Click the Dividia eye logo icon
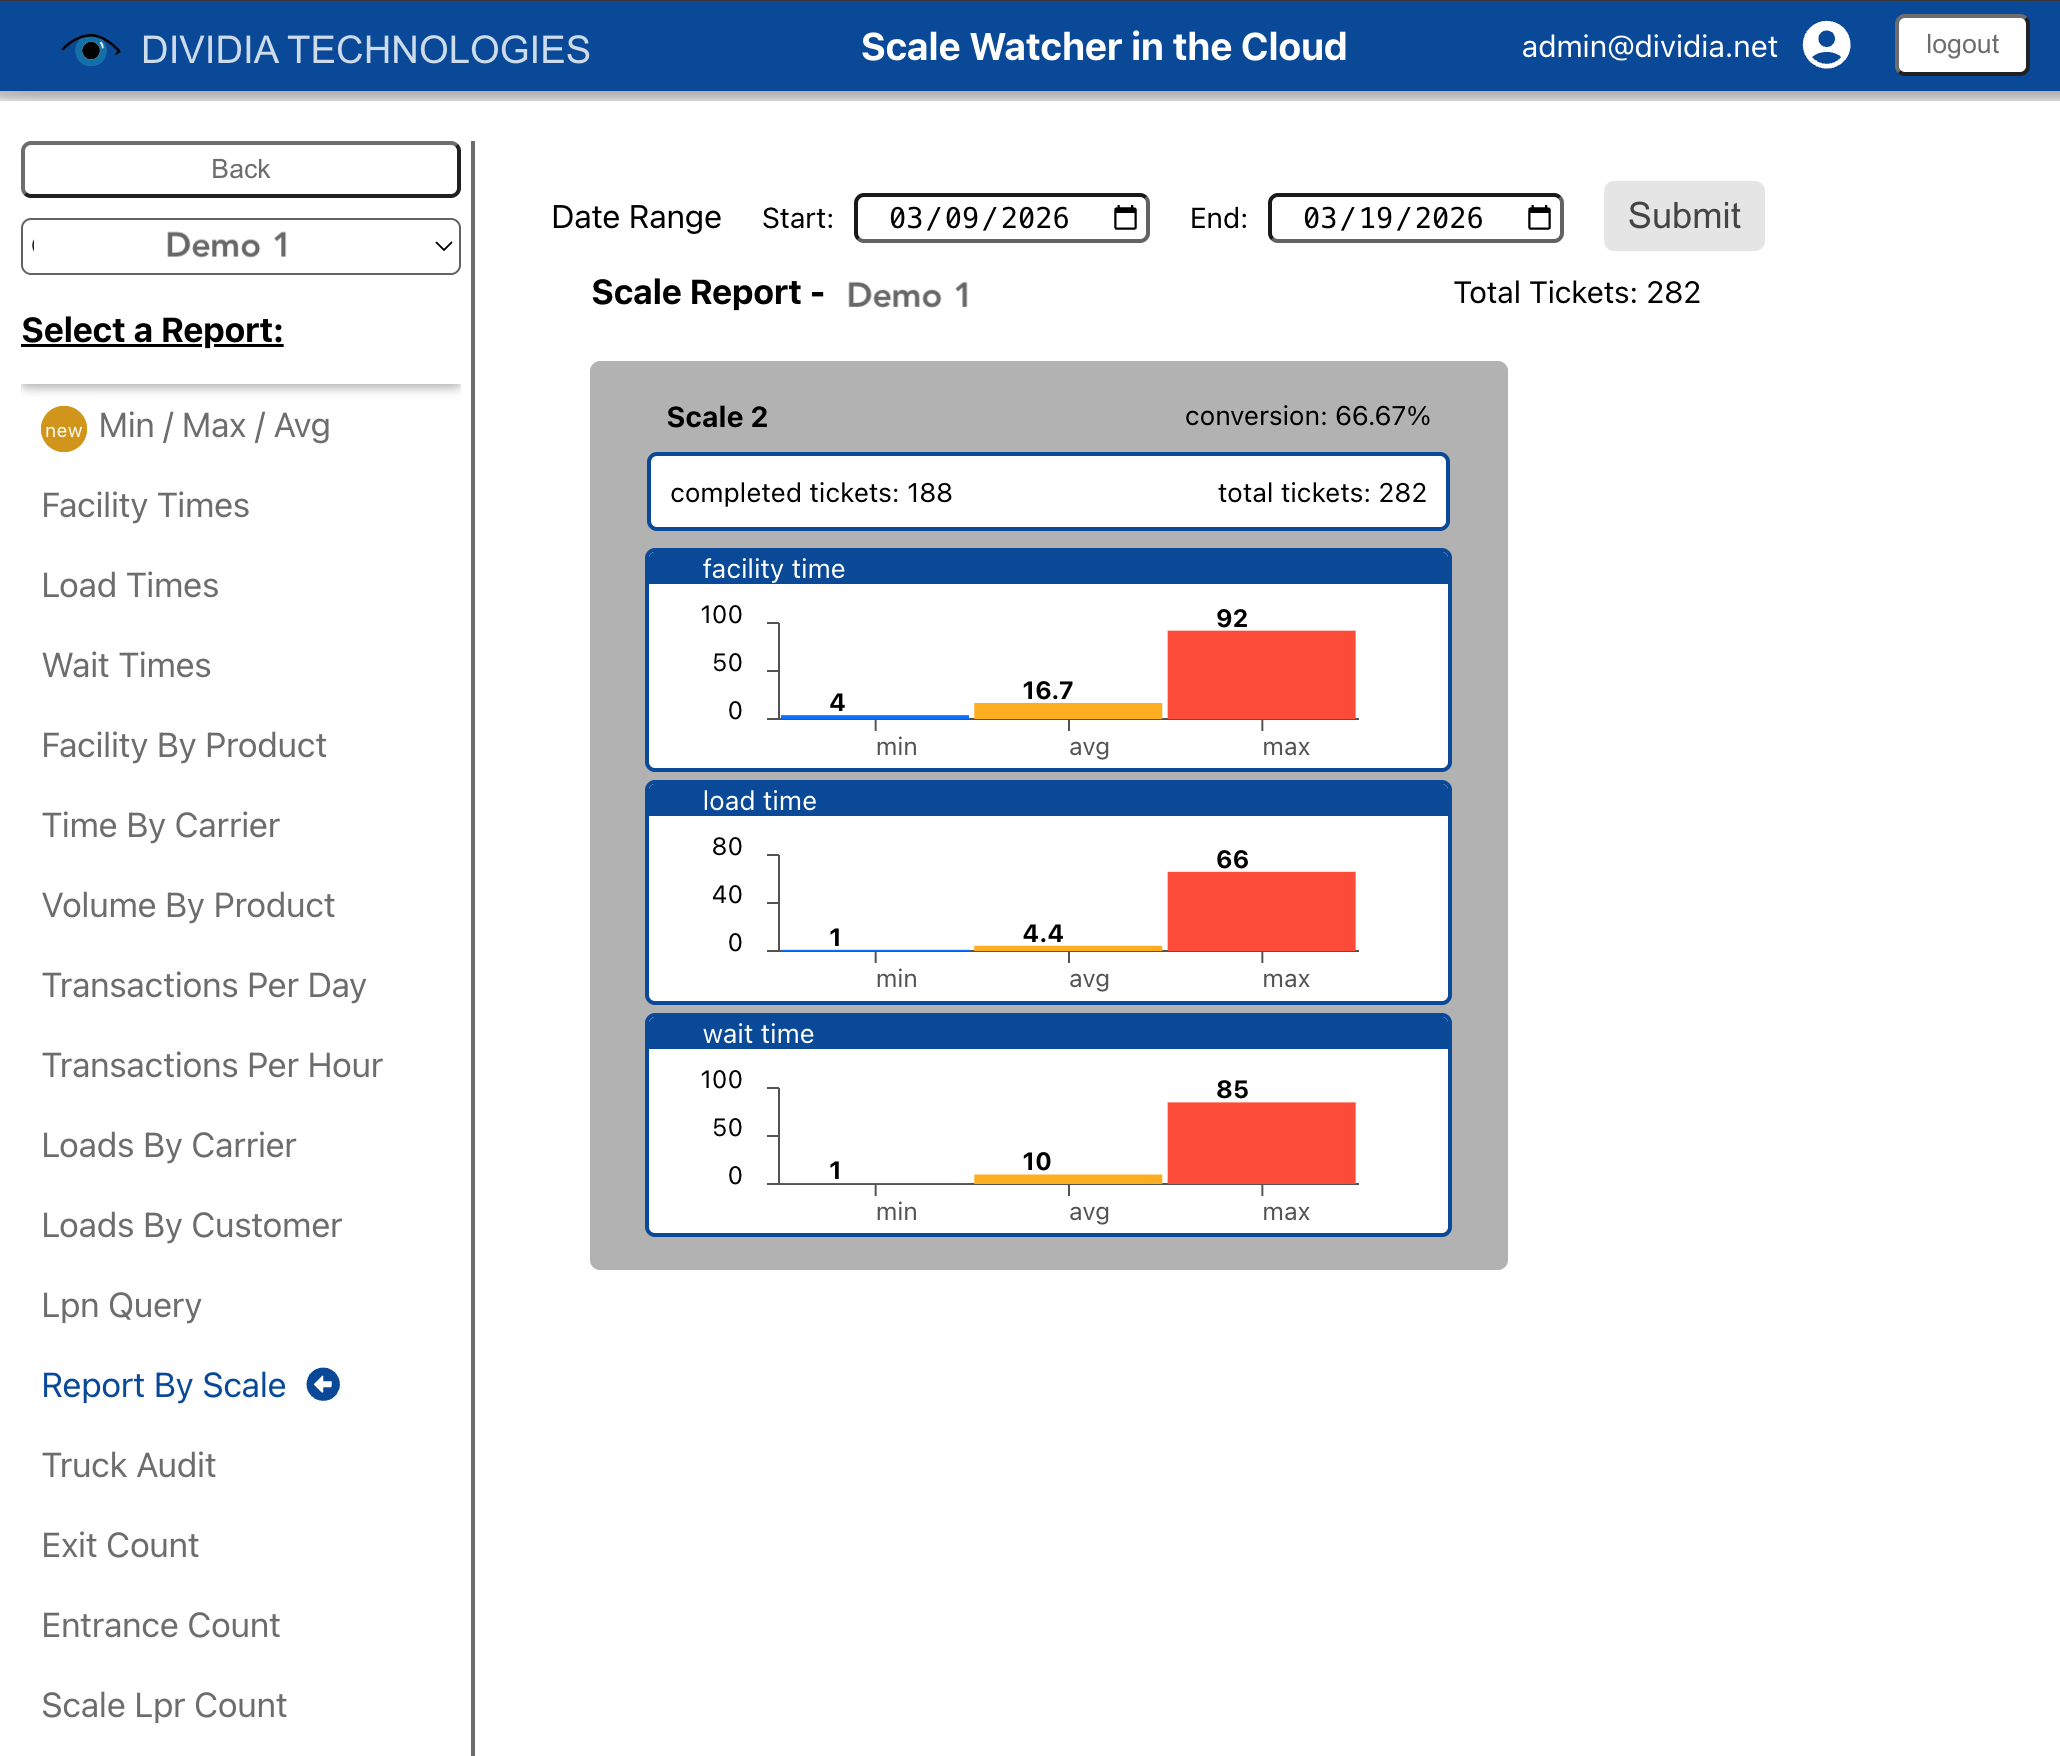Viewport: 2060px width, 1756px height. click(90, 48)
